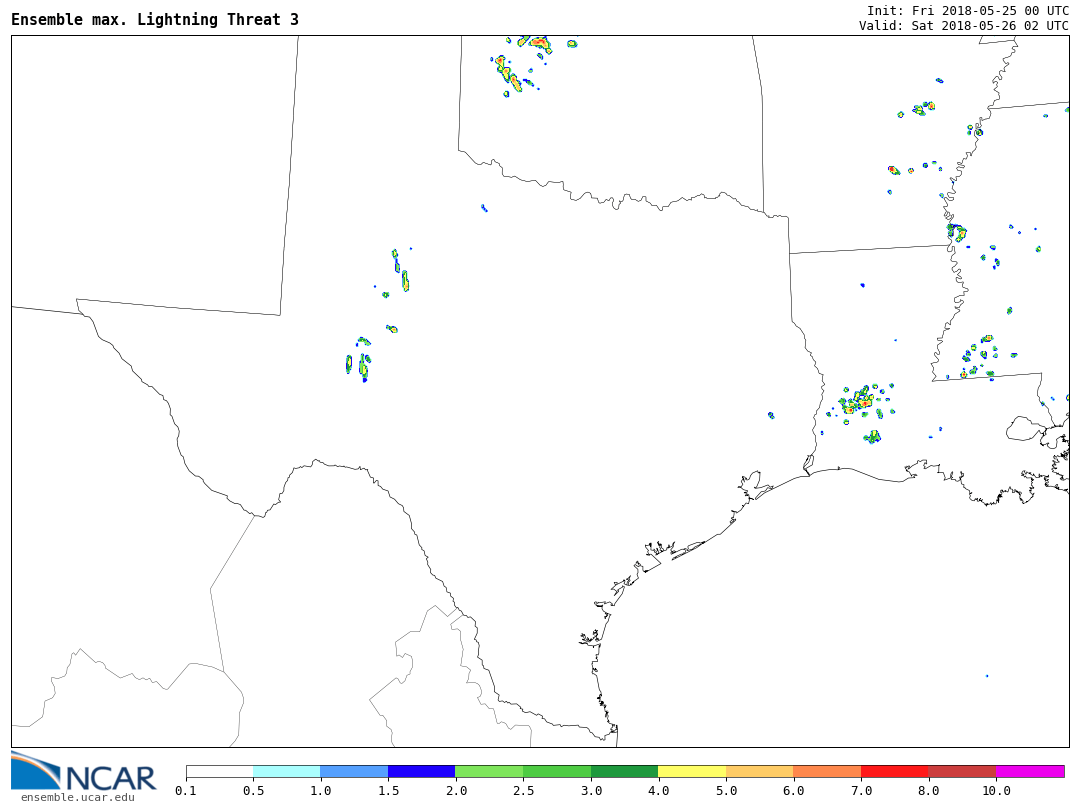Click the '10.0' color bar tick label

tap(996, 791)
